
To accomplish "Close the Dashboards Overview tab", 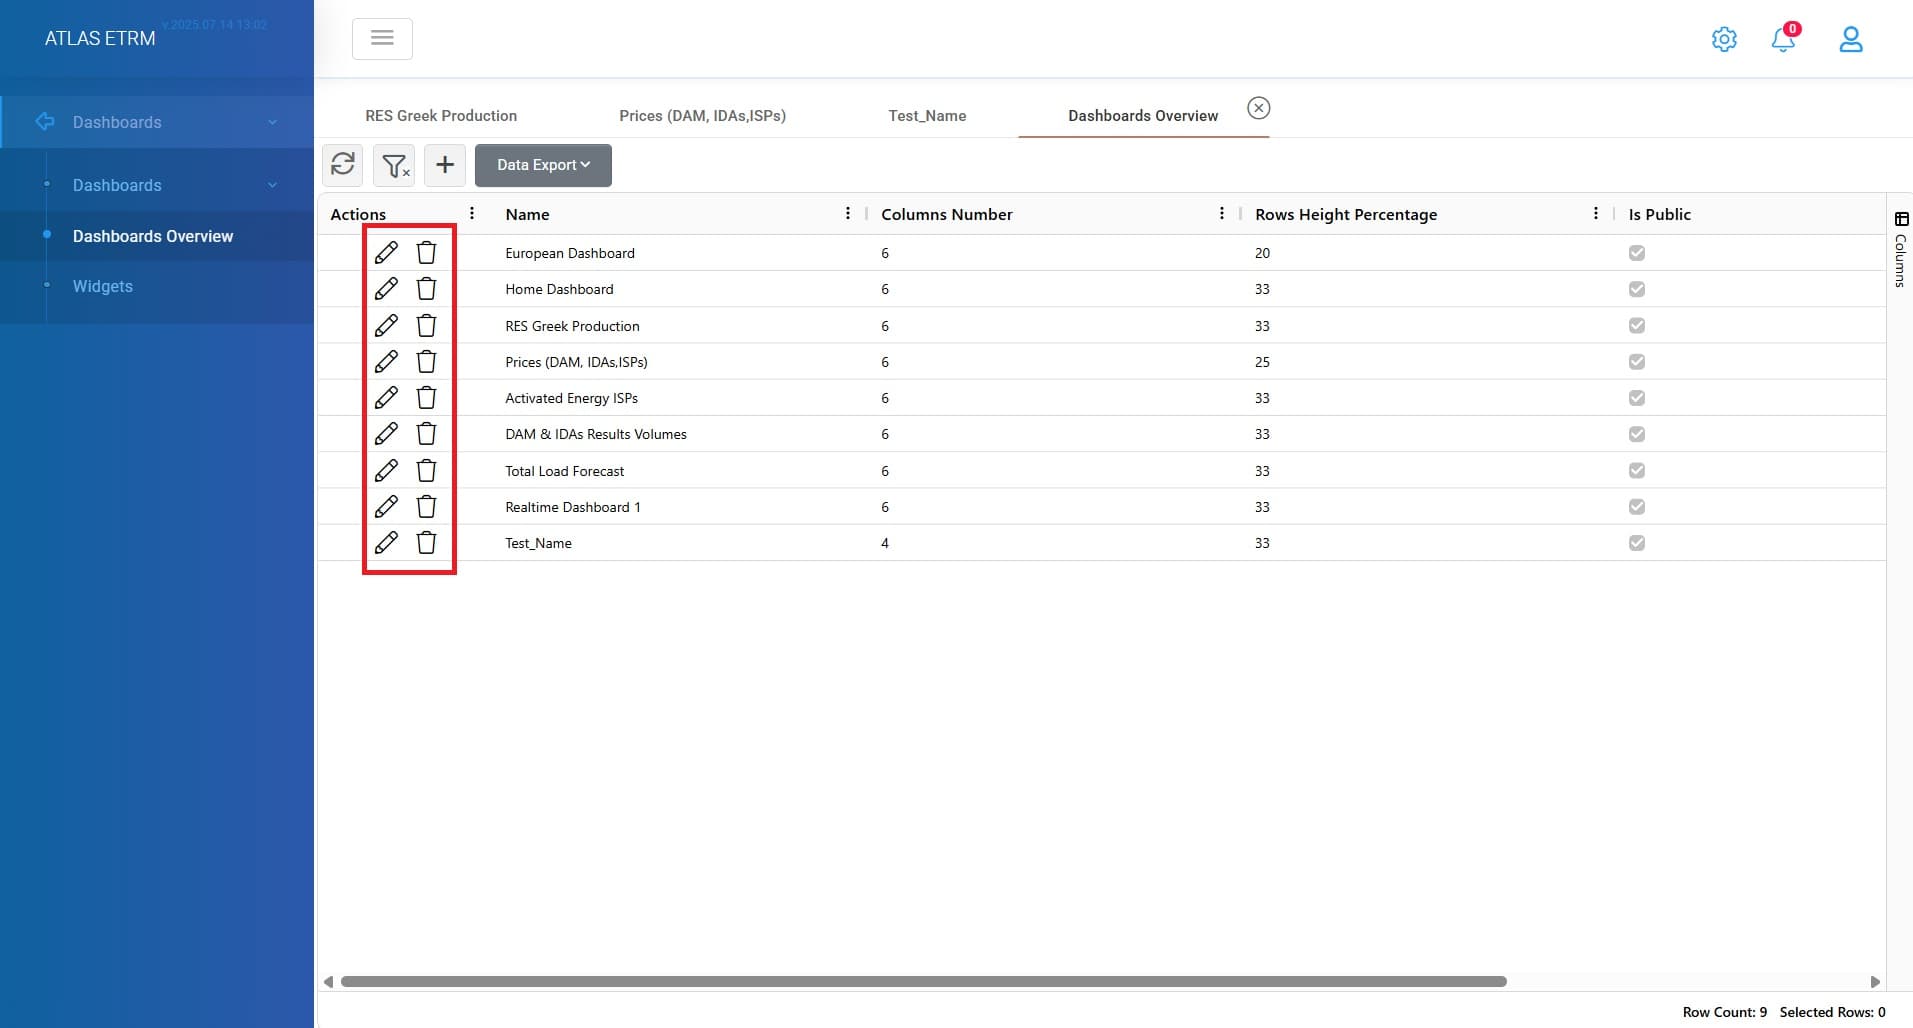I will pos(1259,108).
